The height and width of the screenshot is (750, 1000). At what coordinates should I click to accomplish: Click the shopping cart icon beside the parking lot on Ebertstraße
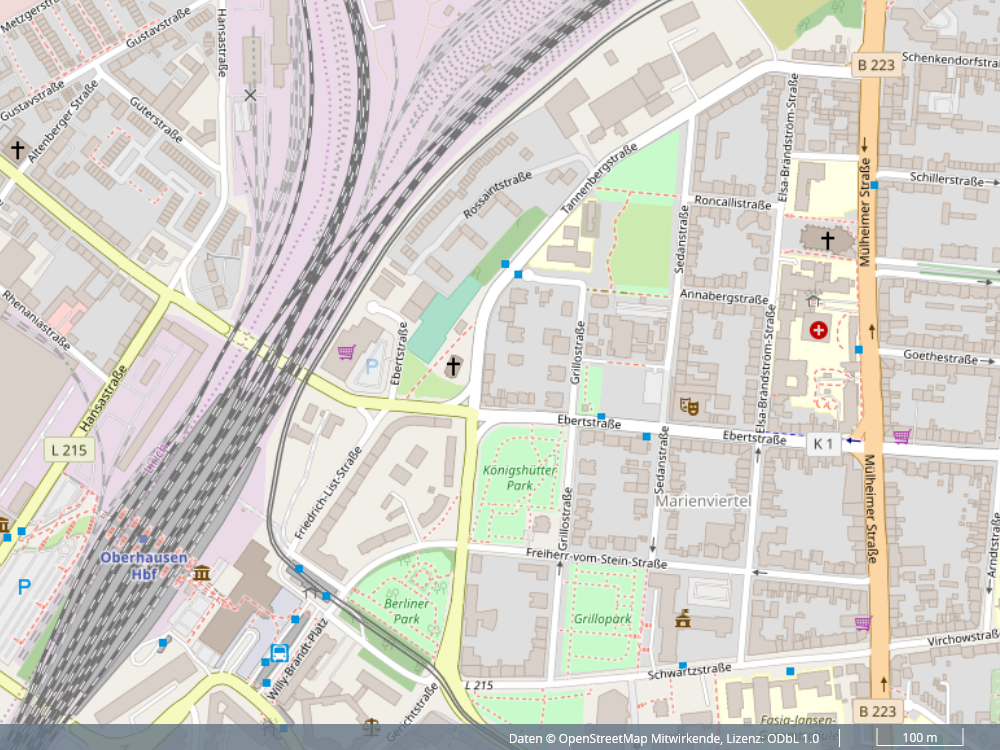click(x=346, y=352)
